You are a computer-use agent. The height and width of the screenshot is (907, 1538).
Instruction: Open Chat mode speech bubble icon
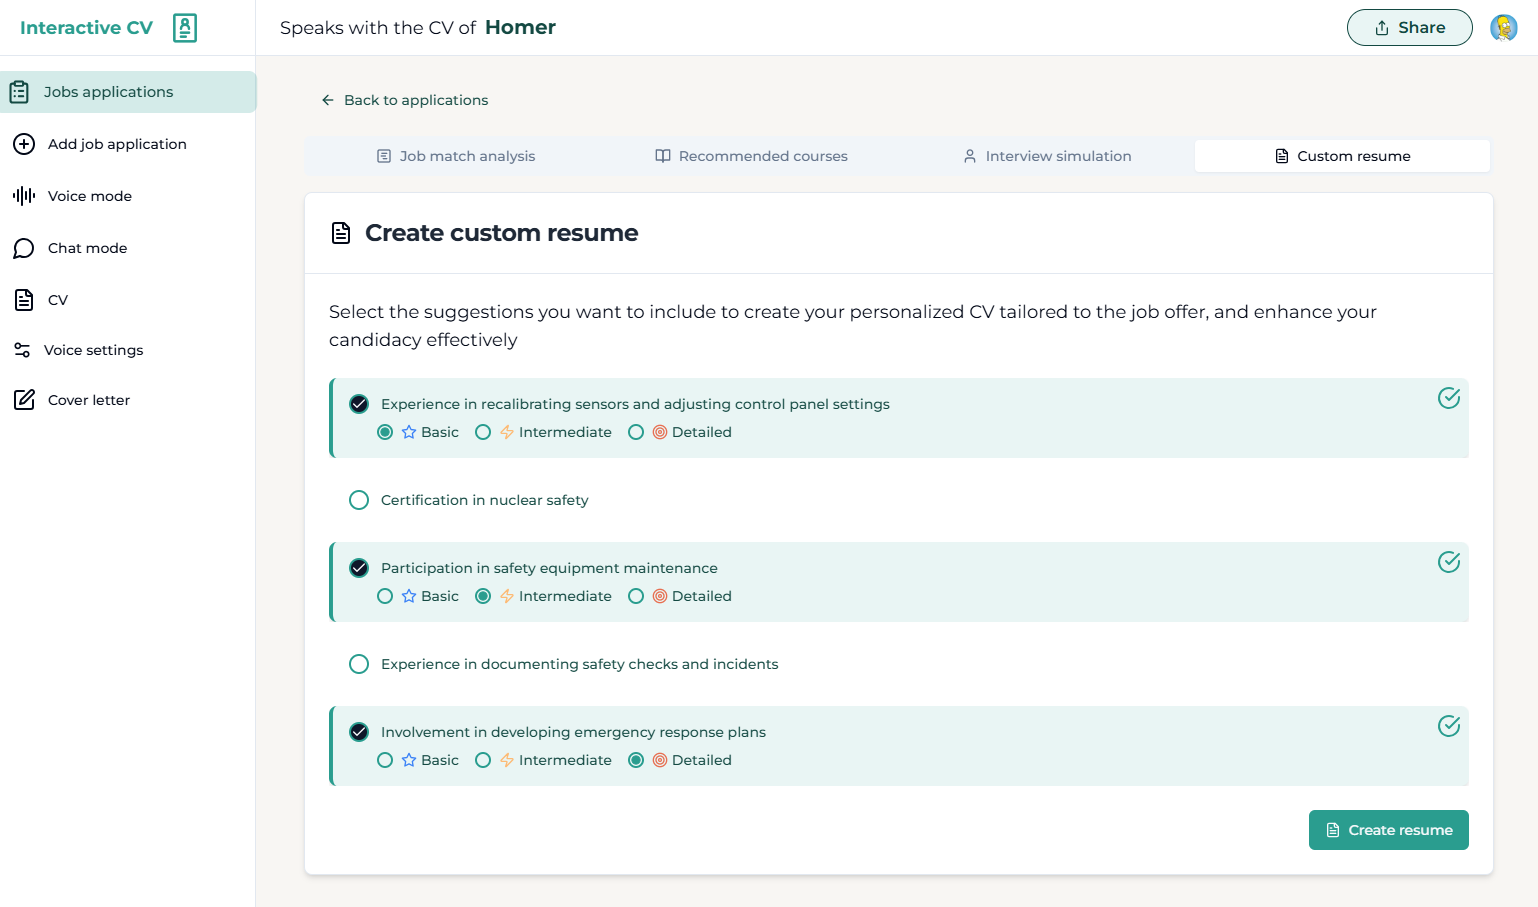pos(24,248)
